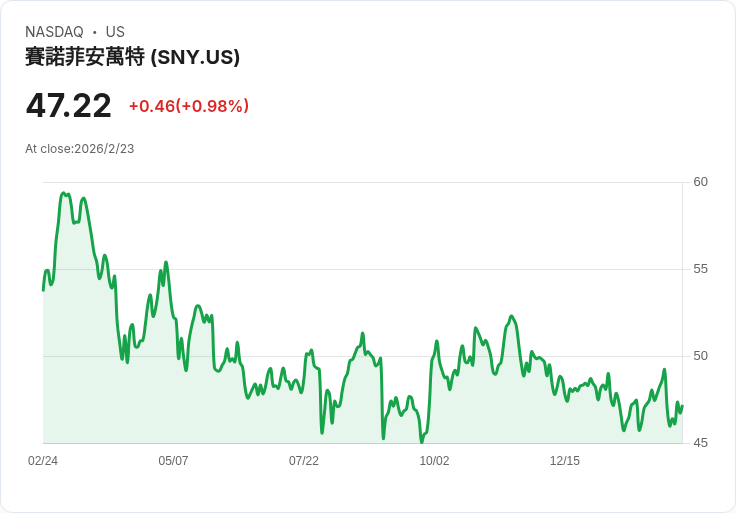Select the 07/22 date on x-axis
736x513 pixels.
(304, 461)
